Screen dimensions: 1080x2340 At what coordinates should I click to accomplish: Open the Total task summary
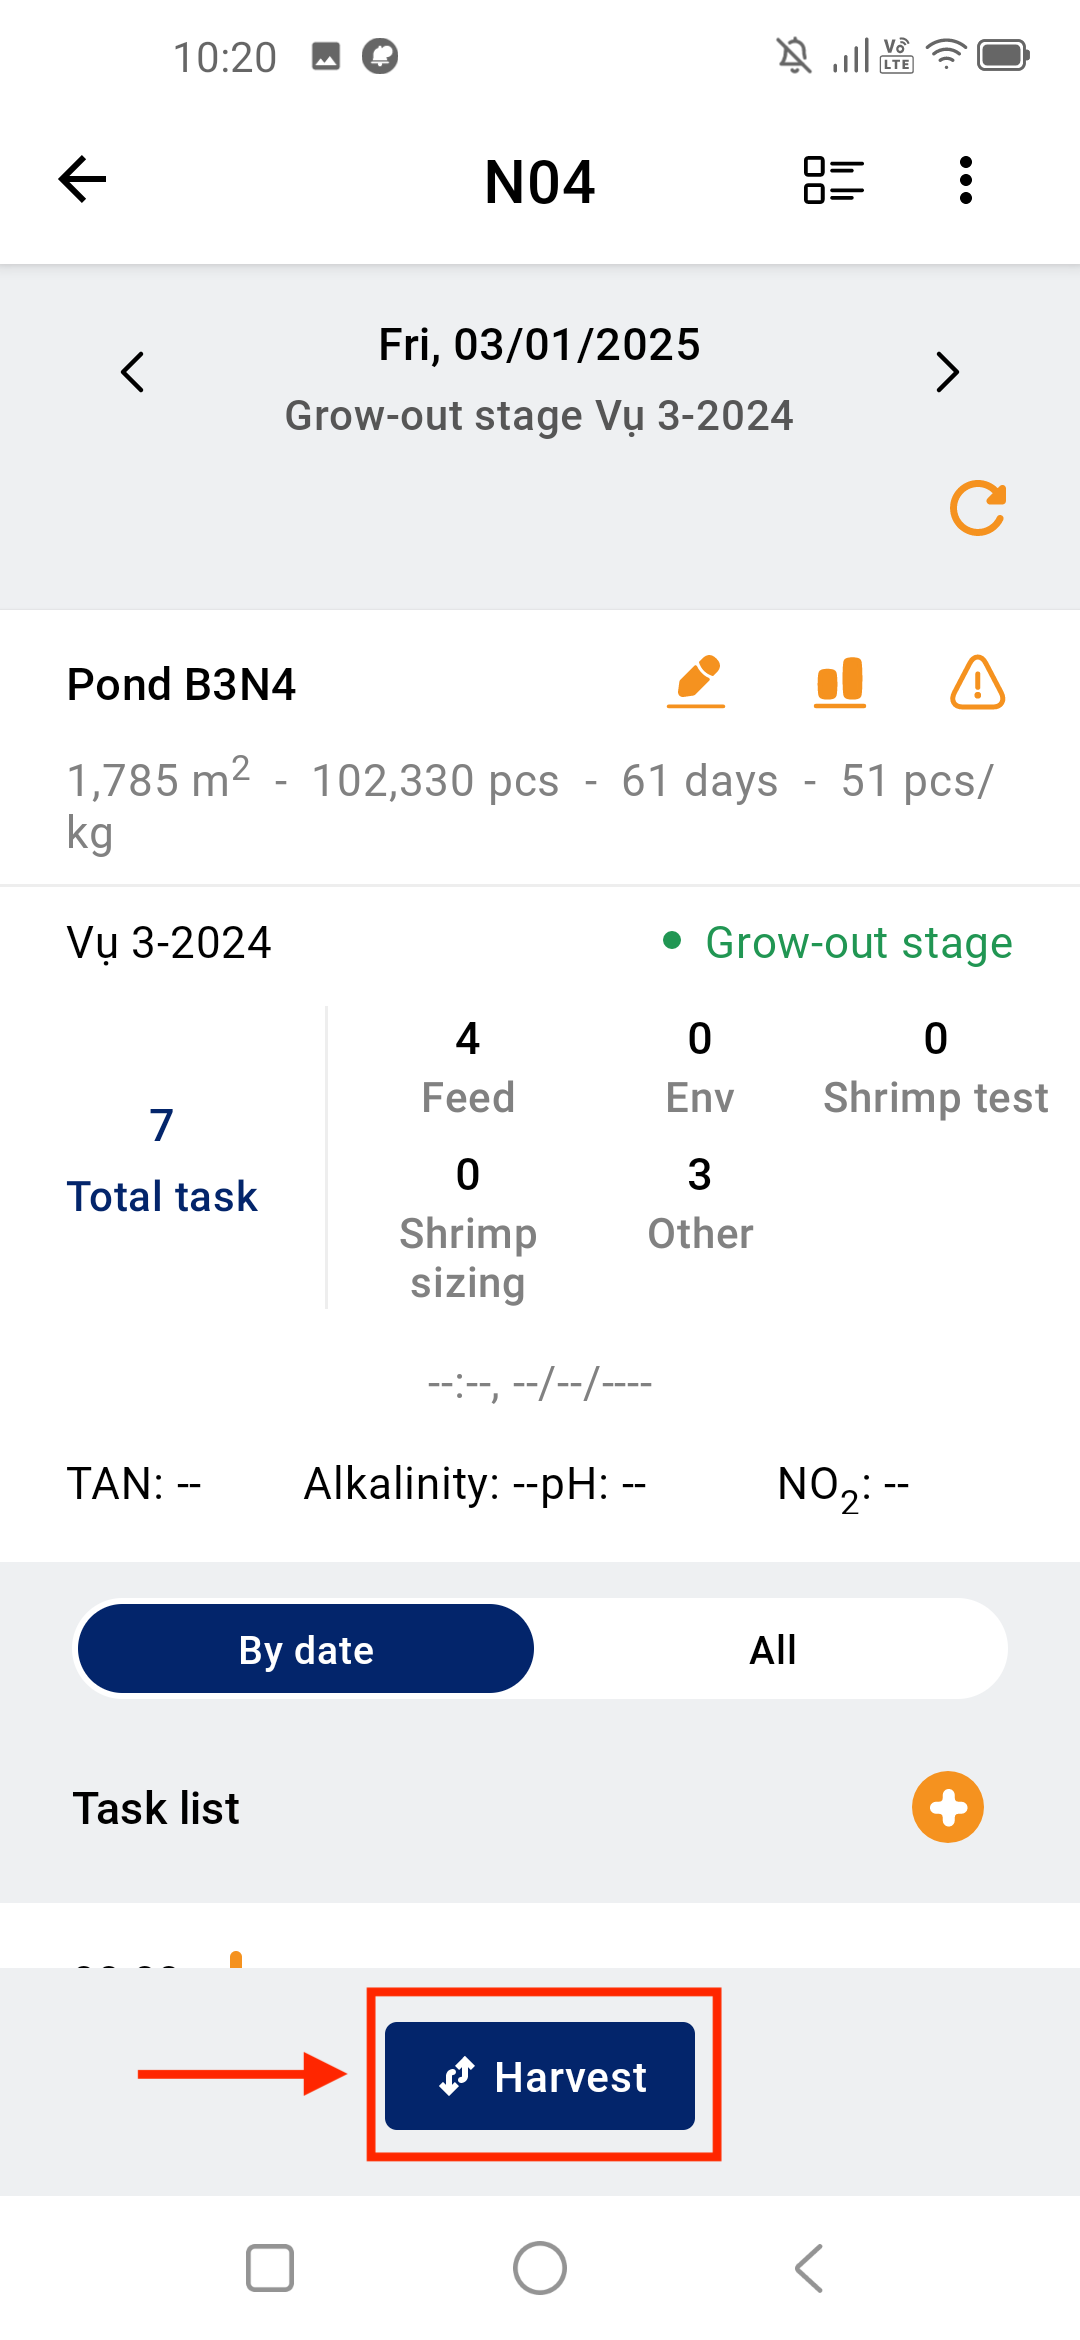162,1160
